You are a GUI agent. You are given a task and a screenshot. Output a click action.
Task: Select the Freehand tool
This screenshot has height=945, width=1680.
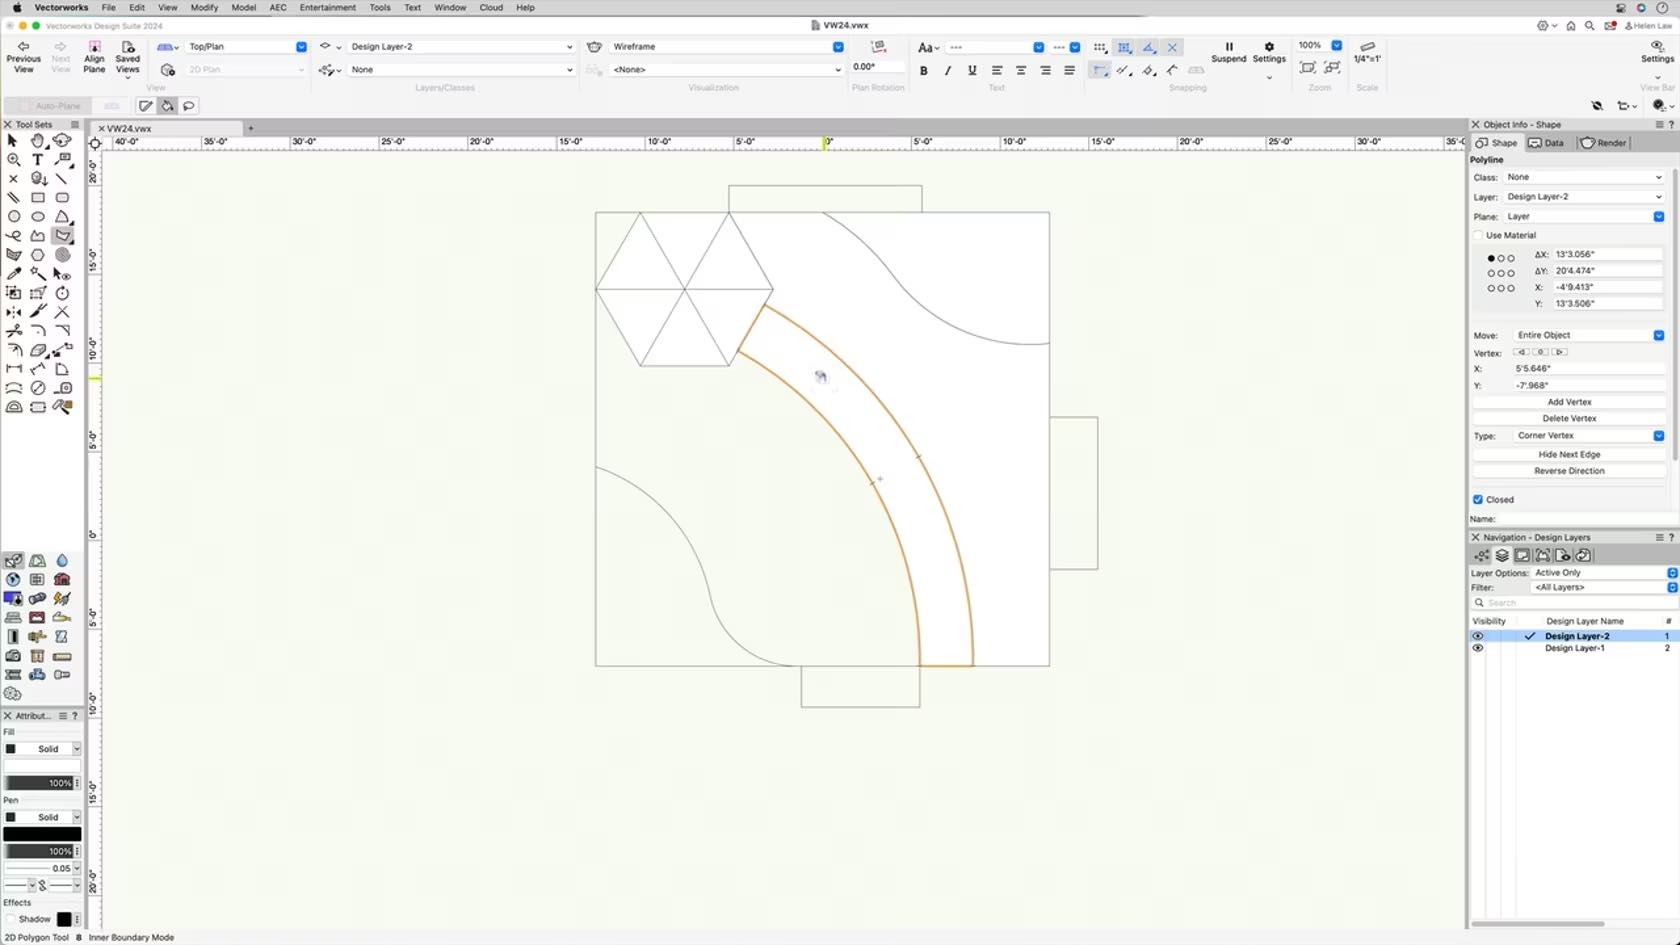pyautogui.click(x=13, y=236)
